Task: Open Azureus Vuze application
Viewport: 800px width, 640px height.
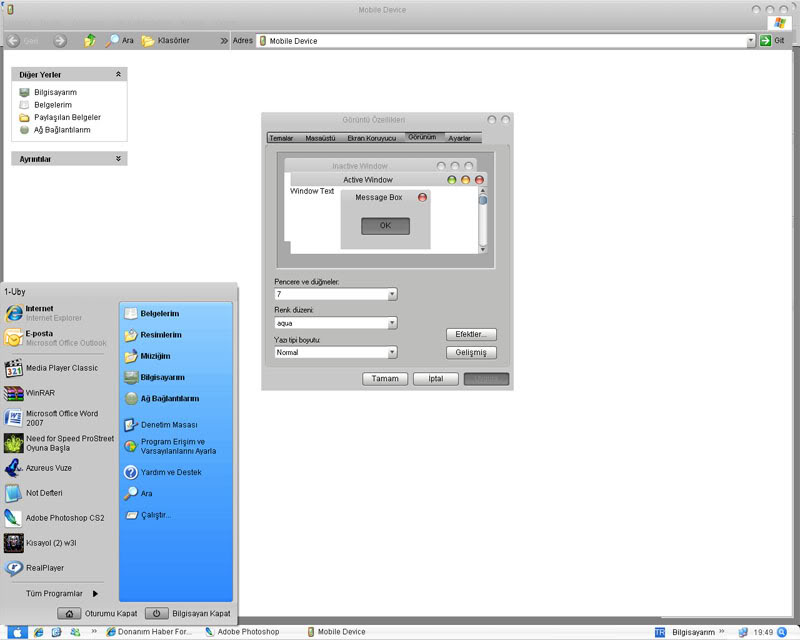Action: (48, 468)
